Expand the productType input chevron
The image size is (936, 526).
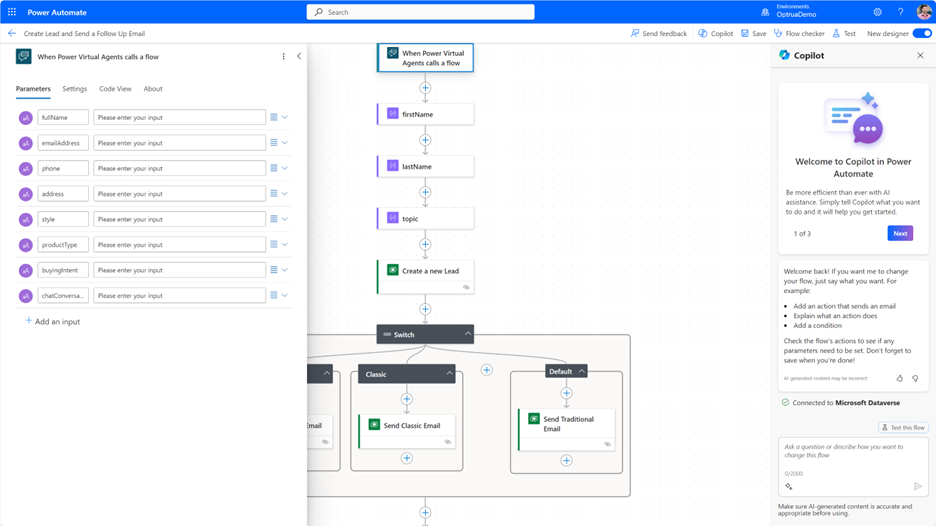(x=285, y=244)
